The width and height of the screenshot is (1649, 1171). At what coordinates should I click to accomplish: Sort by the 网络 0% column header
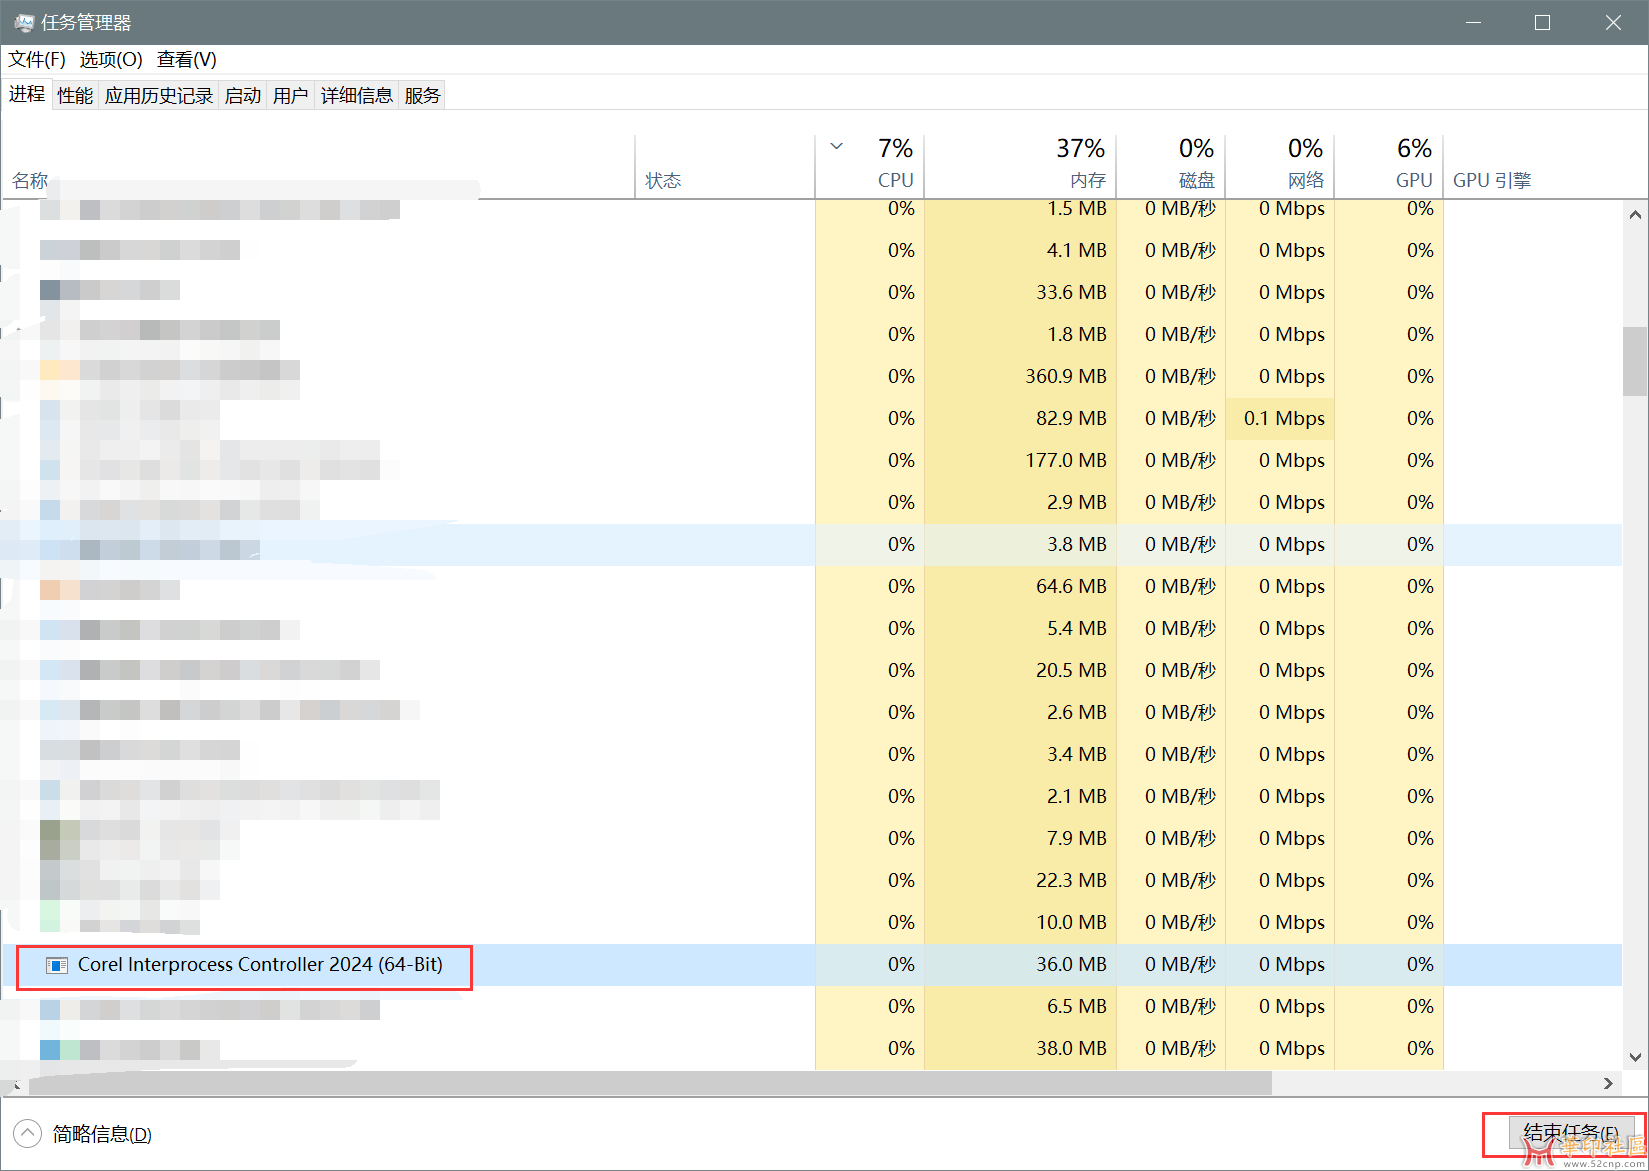[x=1280, y=166]
